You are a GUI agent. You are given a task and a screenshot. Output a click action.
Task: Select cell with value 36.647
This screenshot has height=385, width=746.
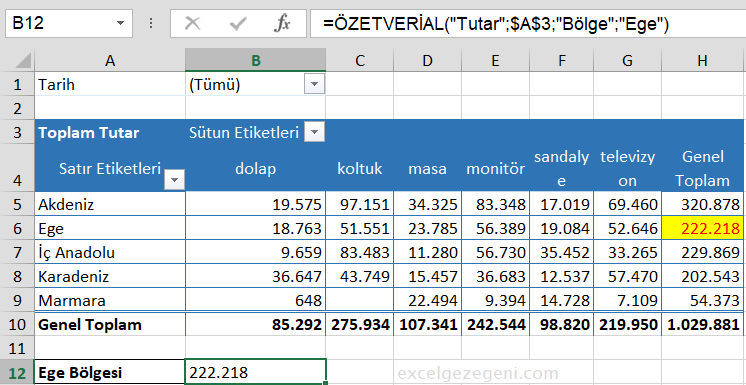coord(255,276)
